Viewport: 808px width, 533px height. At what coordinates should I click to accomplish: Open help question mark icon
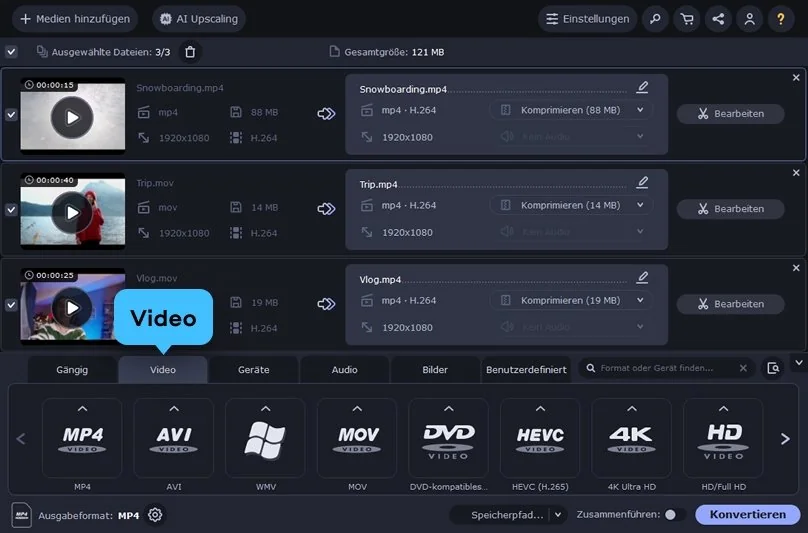click(x=781, y=19)
